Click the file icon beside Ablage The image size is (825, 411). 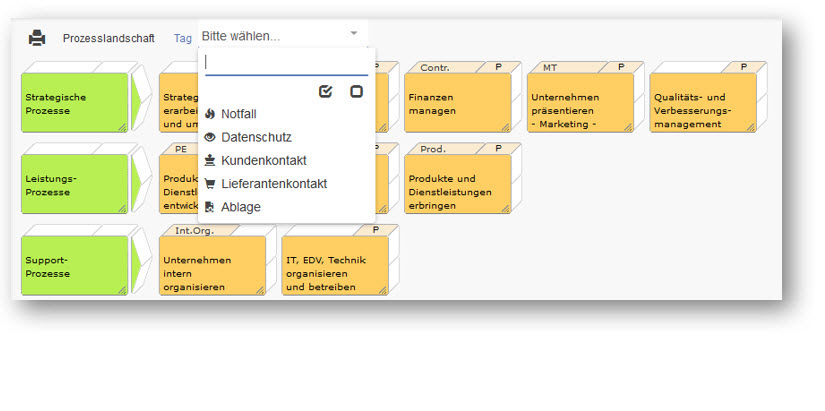[210, 207]
